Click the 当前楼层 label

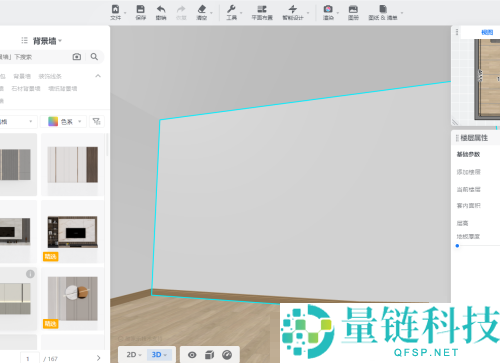coord(468,189)
